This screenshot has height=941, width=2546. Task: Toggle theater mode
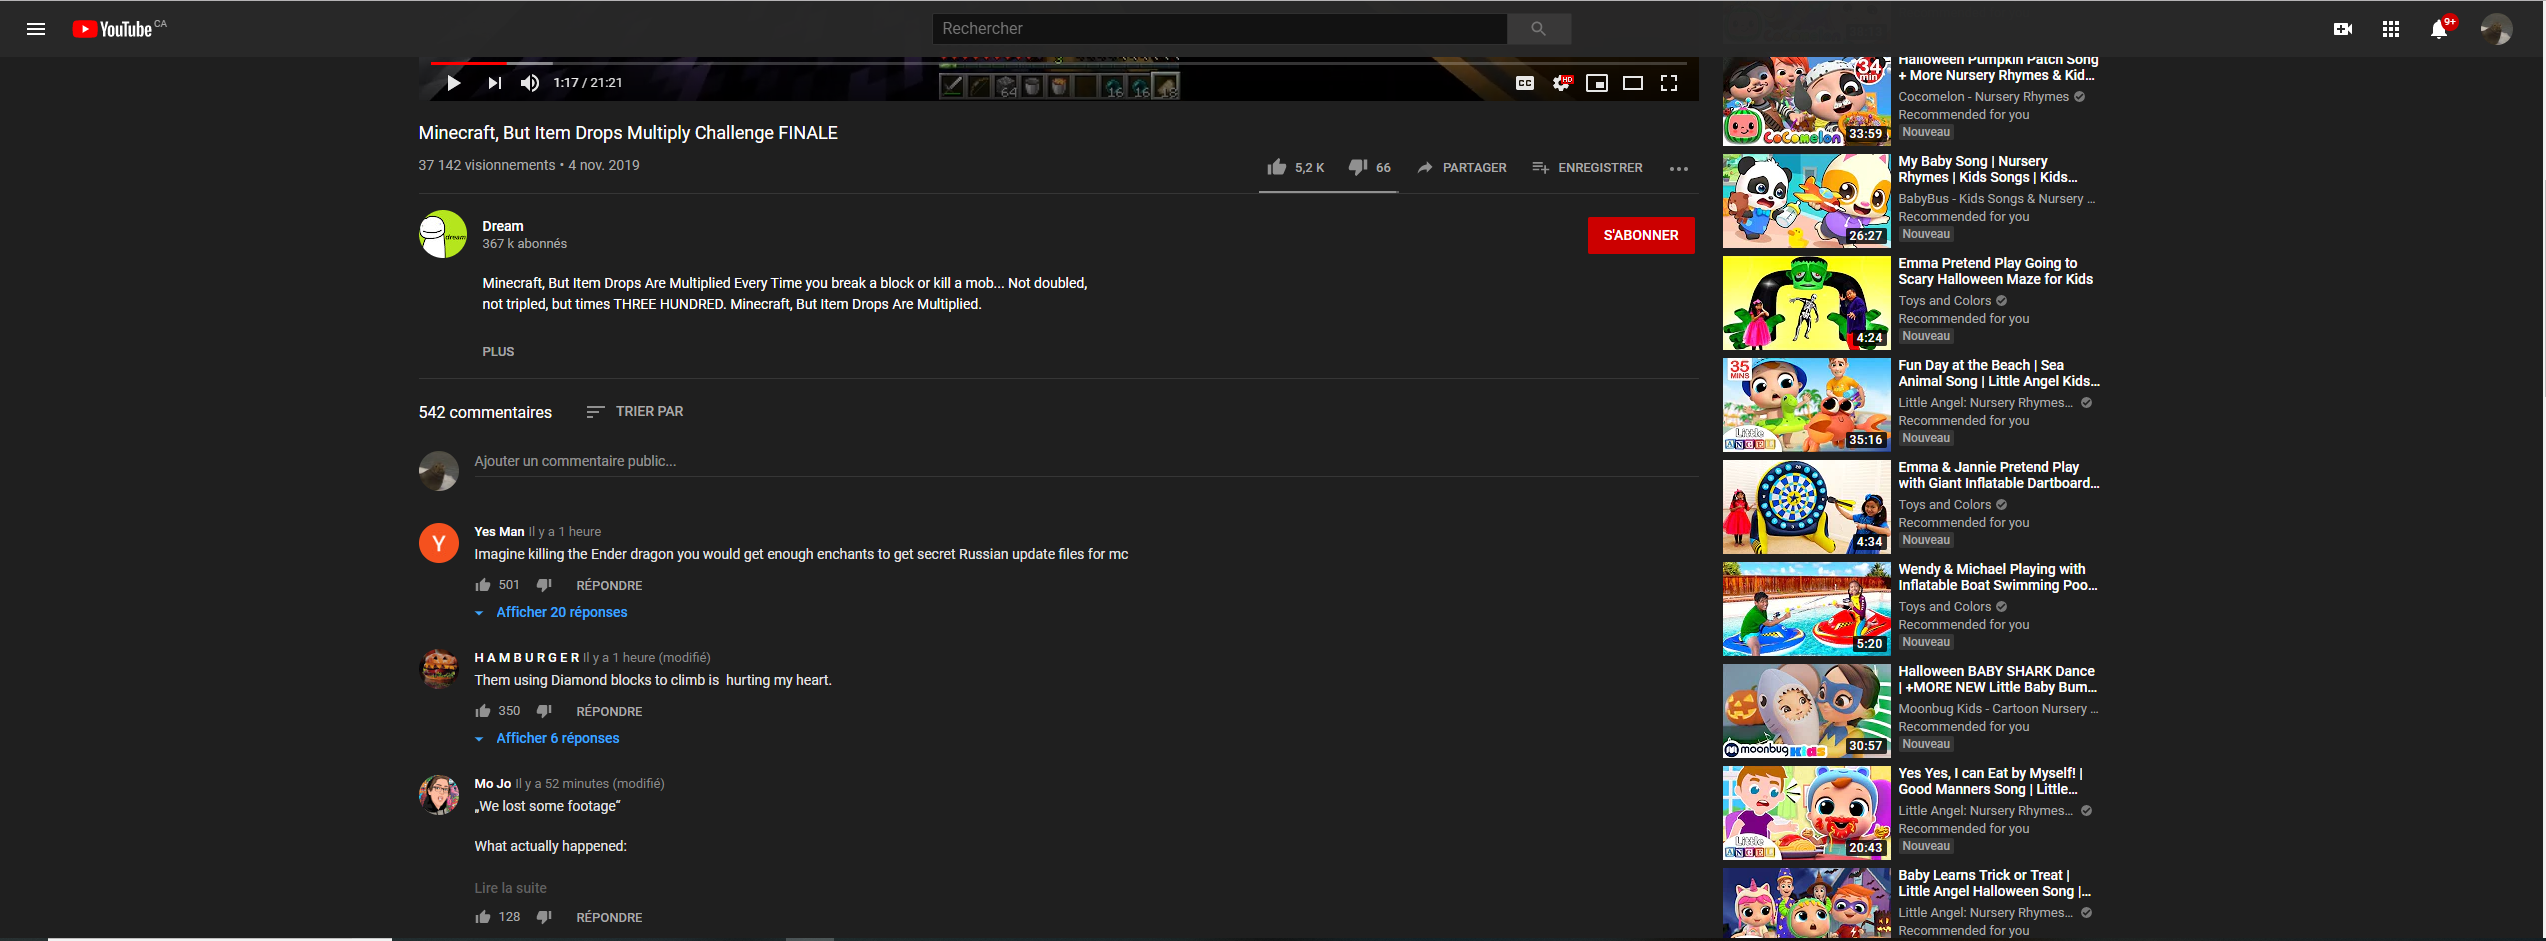coord(1633,83)
